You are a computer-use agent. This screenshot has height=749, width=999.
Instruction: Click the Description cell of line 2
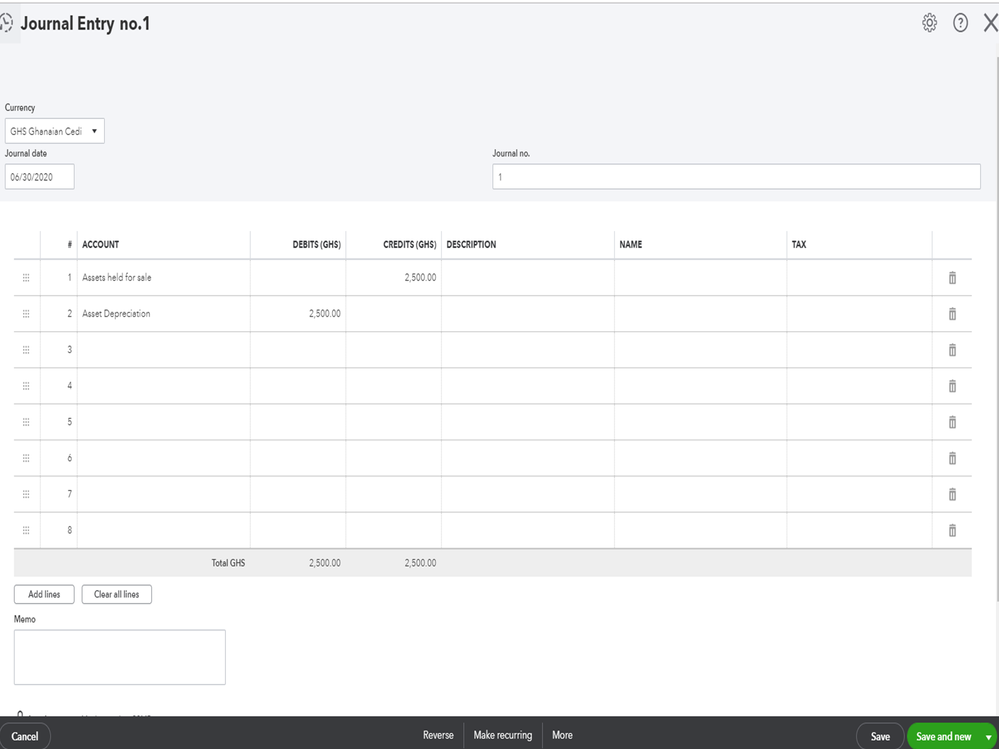pos(528,313)
